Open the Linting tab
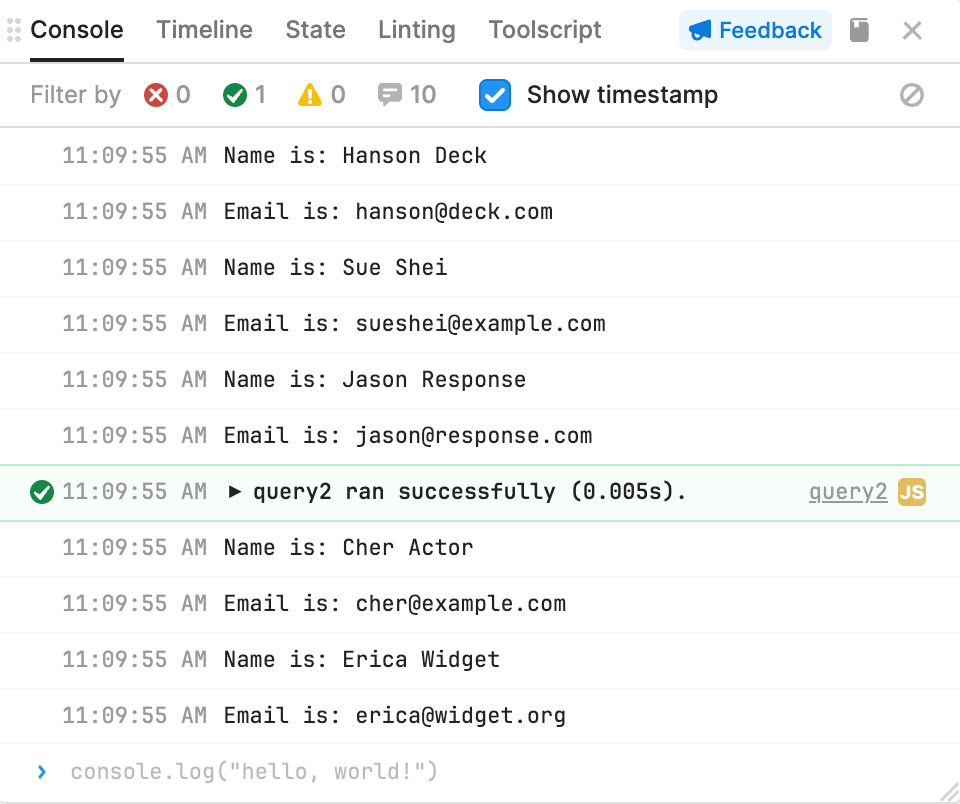This screenshot has width=960, height=804. pos(416,30)
